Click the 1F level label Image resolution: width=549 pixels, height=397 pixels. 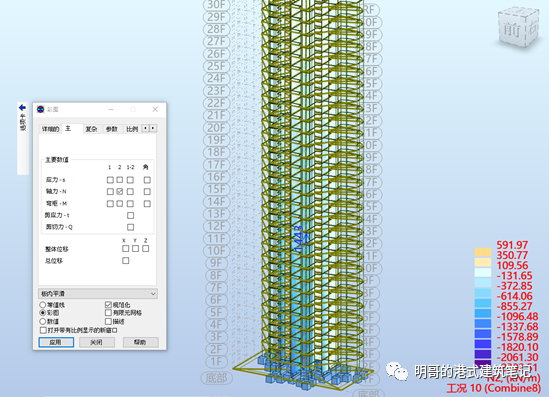pos(216,362)
